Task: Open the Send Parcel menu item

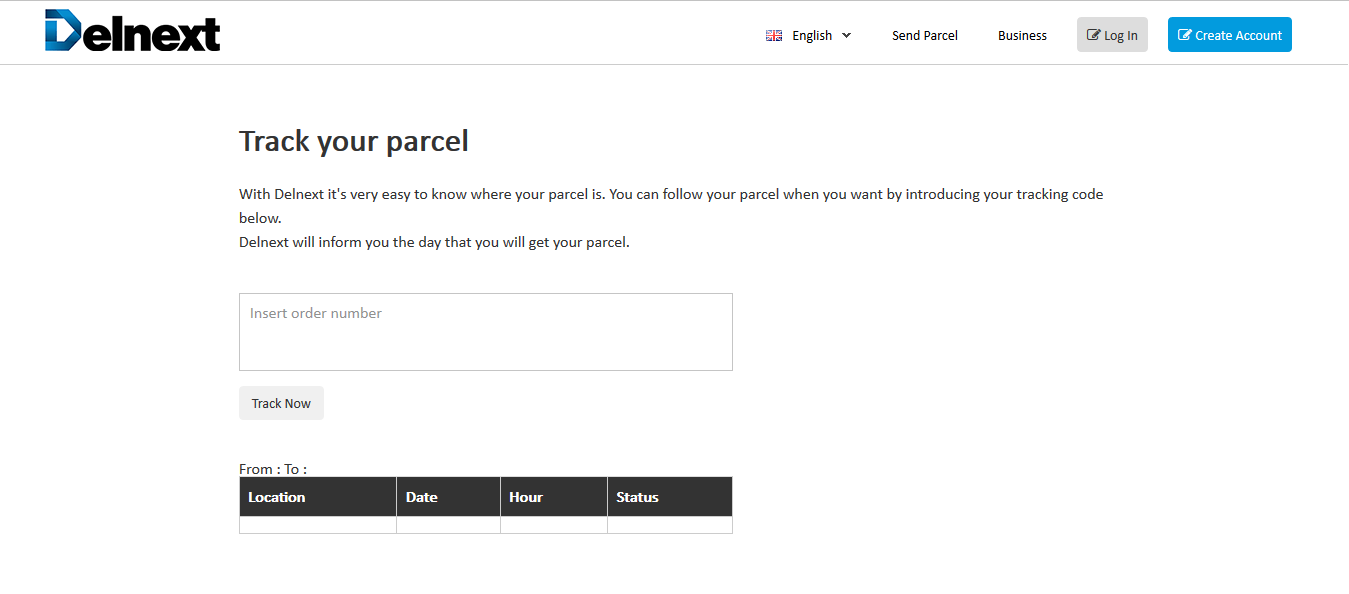Action: [x=925, y=35]
